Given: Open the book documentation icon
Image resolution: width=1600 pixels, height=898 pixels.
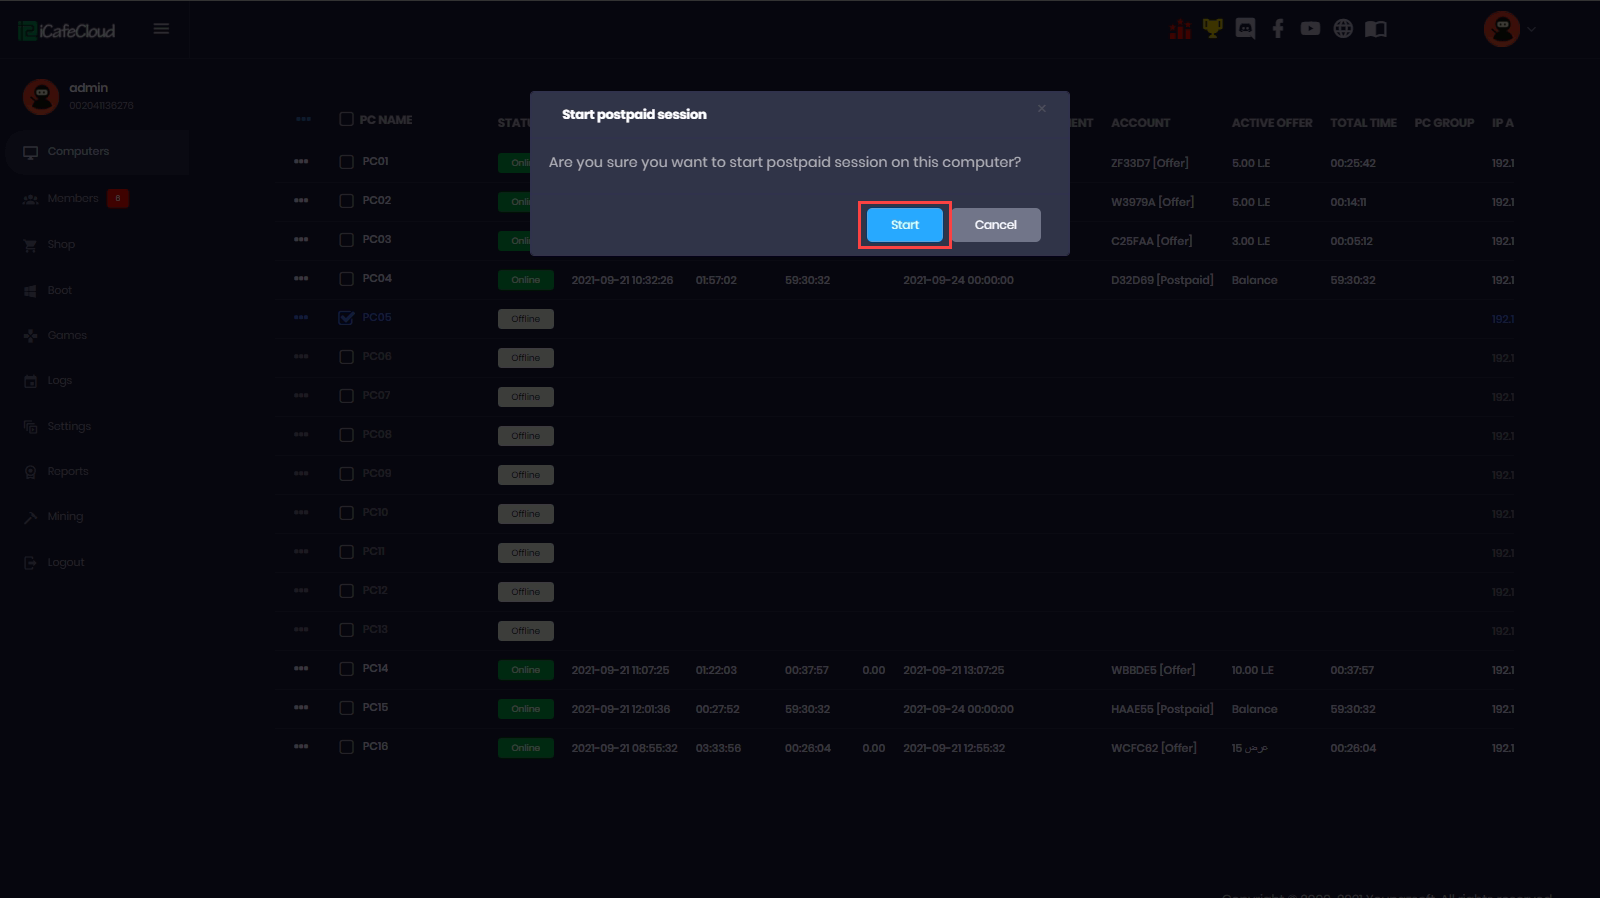Looking at the screenshot, I should (1376, 29).
